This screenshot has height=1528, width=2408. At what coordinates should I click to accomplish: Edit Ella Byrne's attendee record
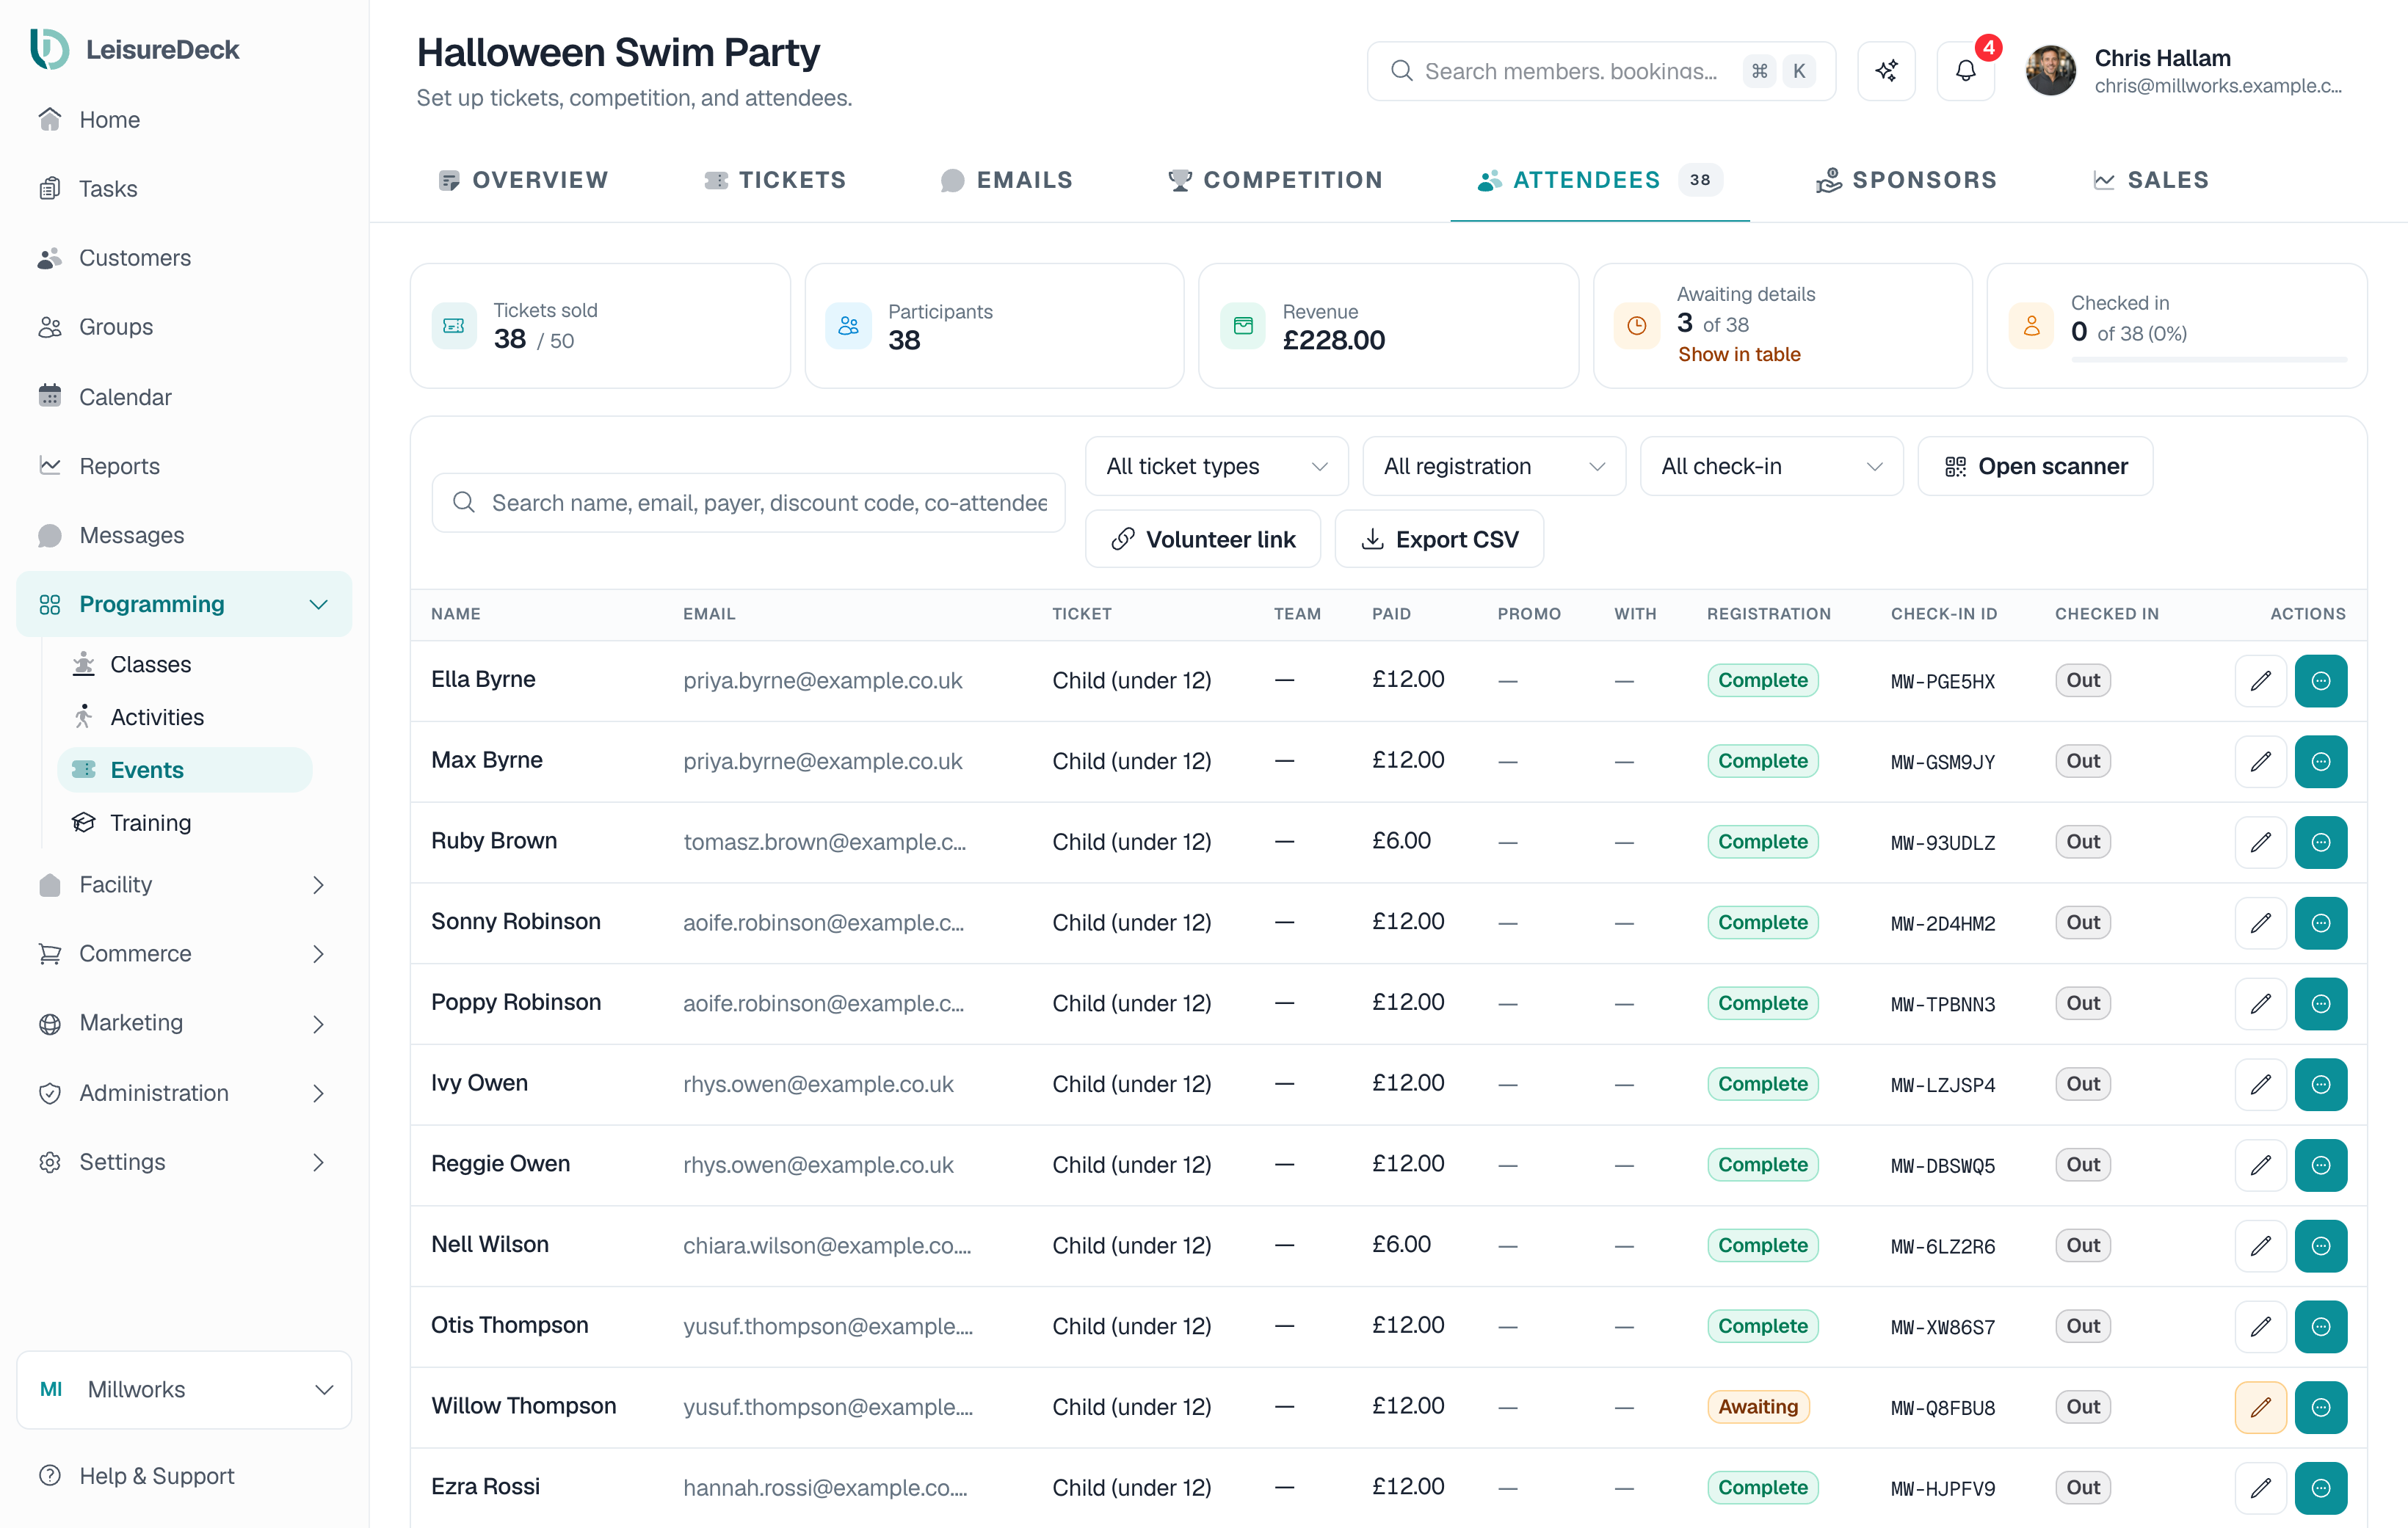coord(2260,681)
